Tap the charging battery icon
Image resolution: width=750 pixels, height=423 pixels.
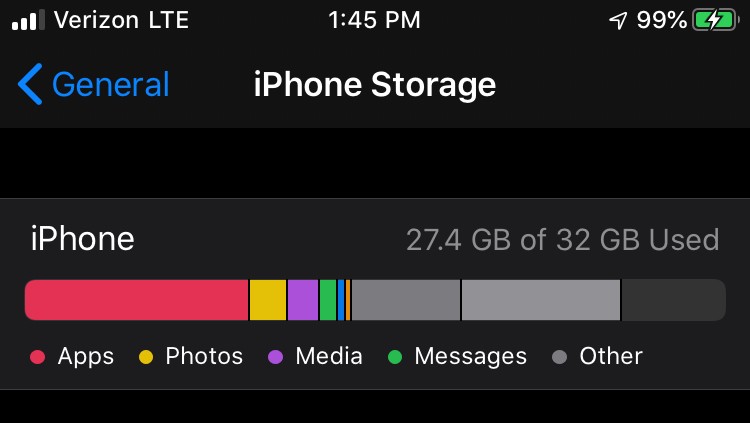click(715, 20)
